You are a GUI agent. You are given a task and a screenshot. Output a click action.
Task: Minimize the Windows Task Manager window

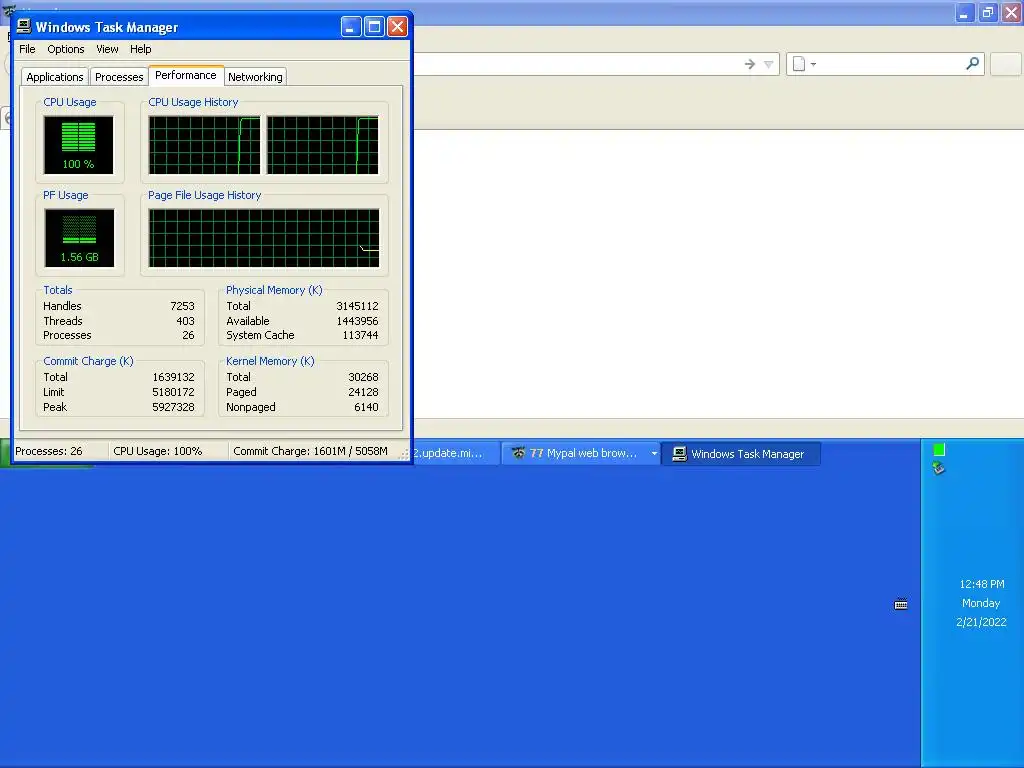(x=351, y=27)
